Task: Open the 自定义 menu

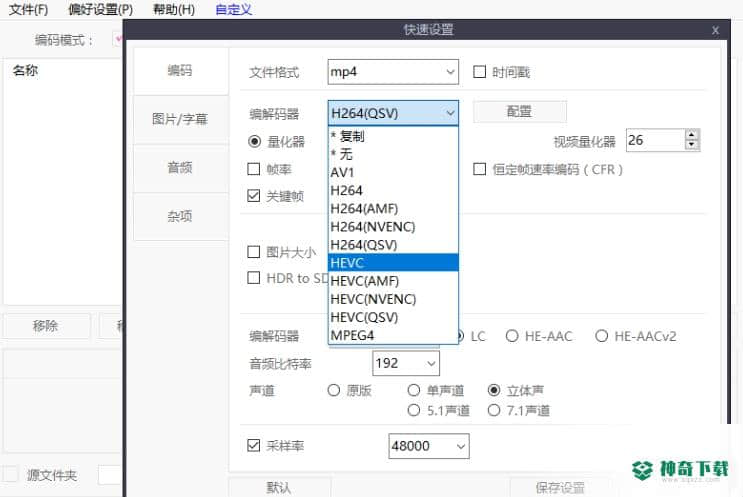Action: [234, 9]
